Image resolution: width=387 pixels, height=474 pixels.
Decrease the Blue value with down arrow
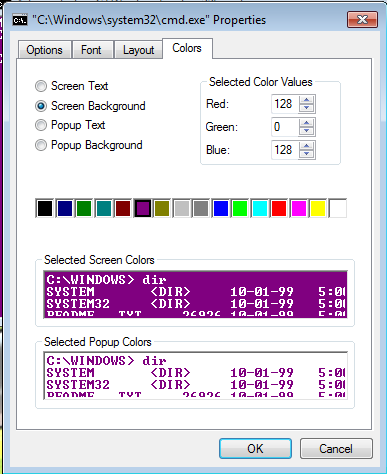(x=307, y=154)
